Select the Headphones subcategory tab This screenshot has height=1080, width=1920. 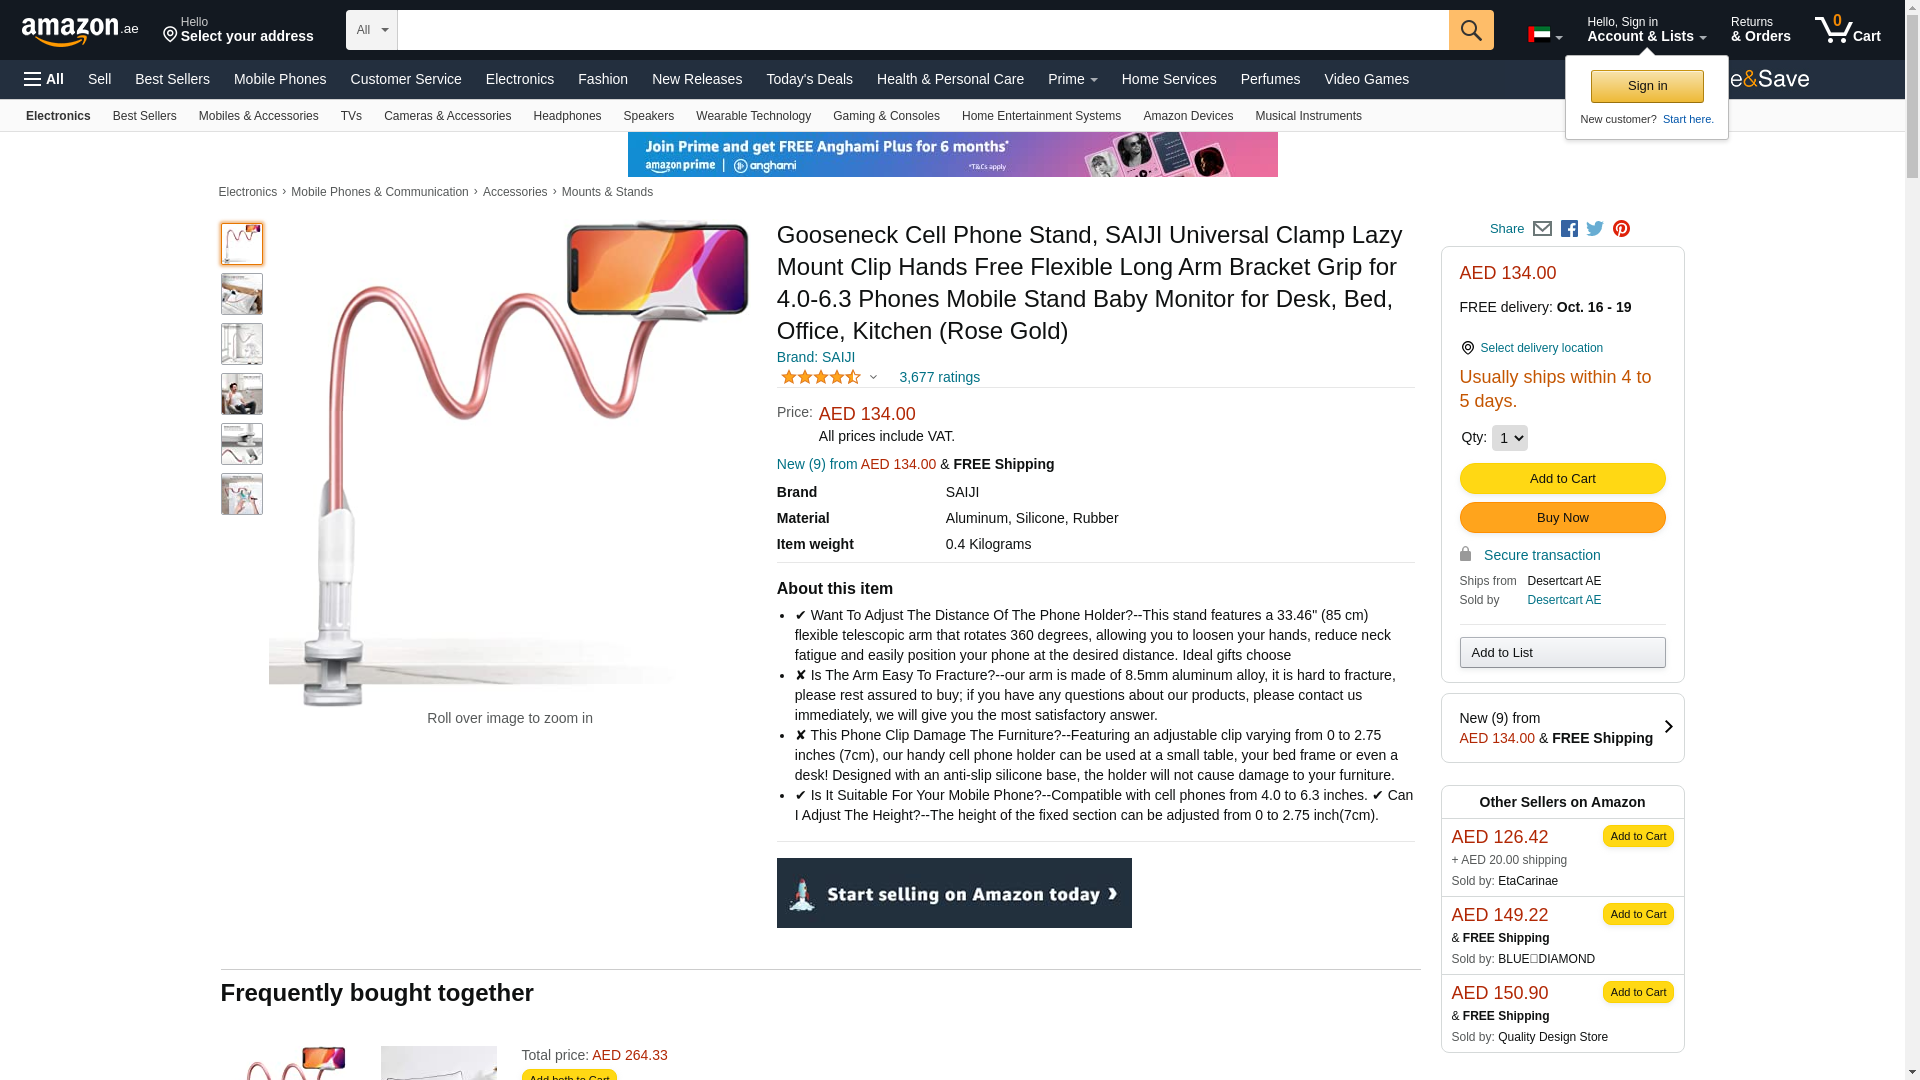[x=567, y=116]
